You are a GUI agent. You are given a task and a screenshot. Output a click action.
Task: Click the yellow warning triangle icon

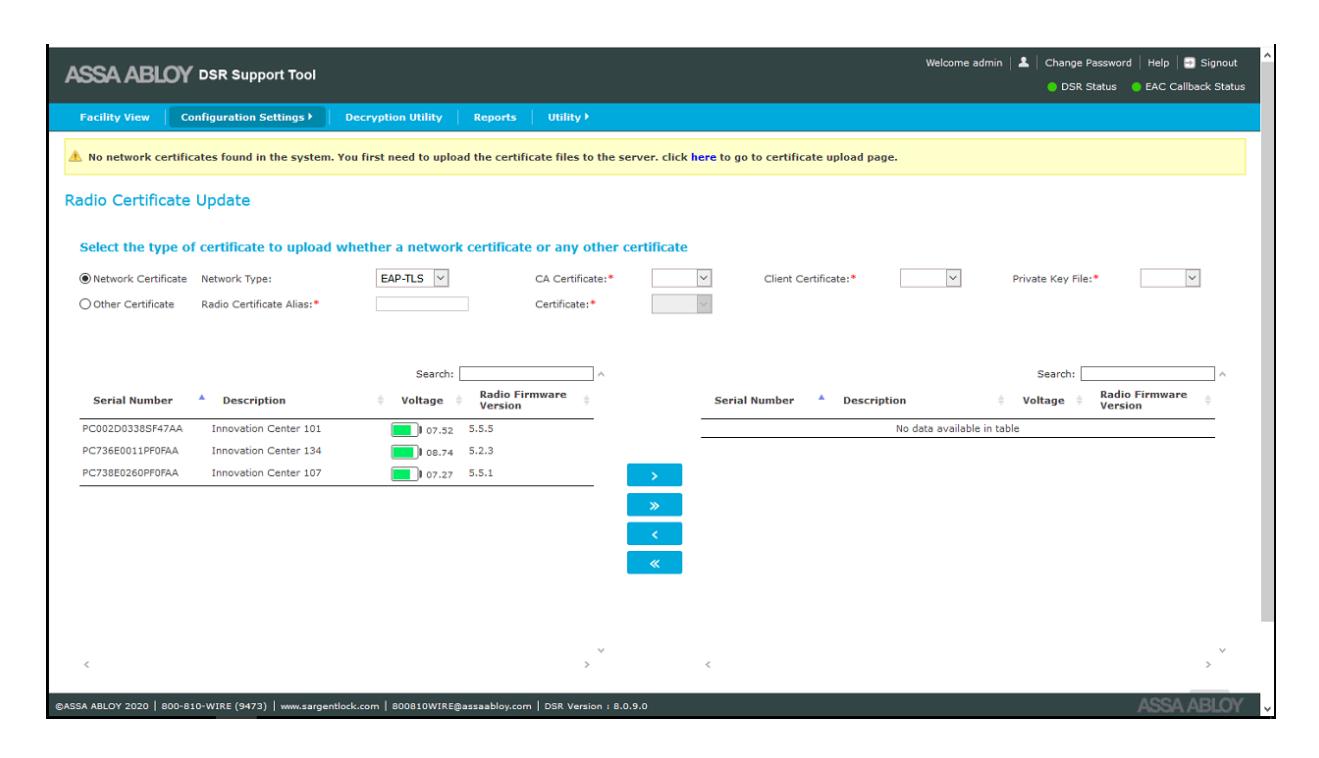tap(75, 156)
